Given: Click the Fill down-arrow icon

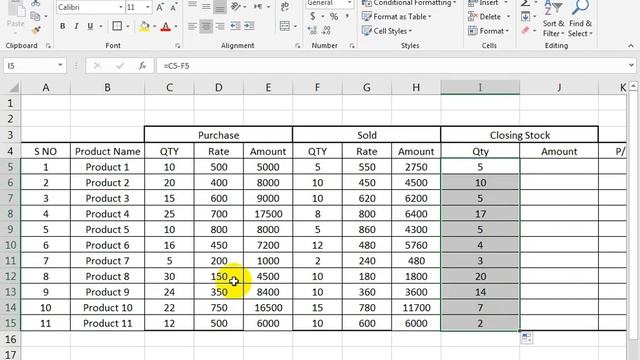Looking at the screenshot, I should 525,16.
